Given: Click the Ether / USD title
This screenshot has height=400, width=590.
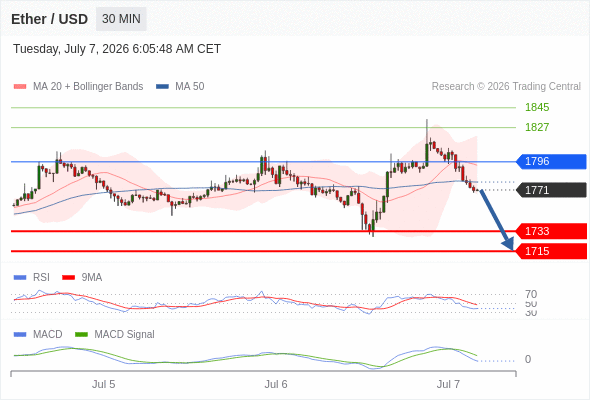Looking at the screenshot, I should tap(49, 19).
